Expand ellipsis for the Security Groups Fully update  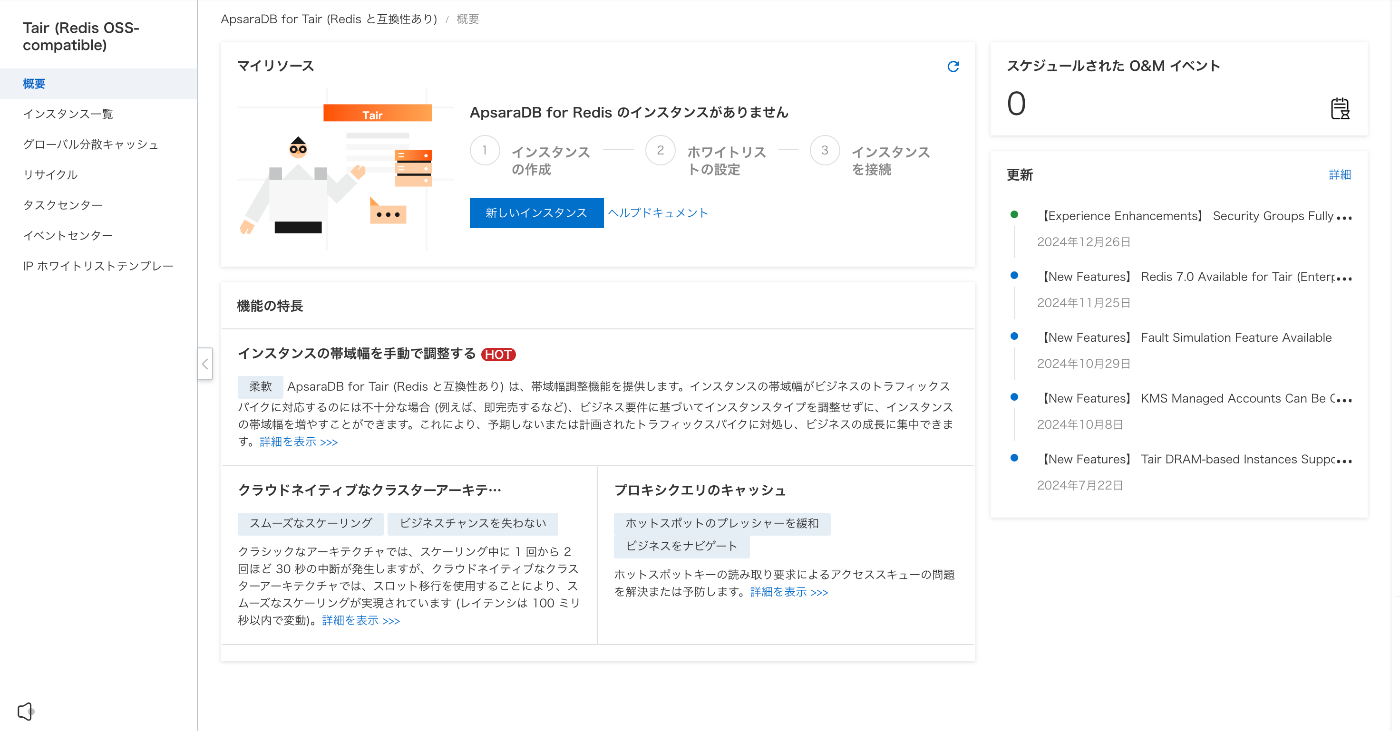[1344, 216]
